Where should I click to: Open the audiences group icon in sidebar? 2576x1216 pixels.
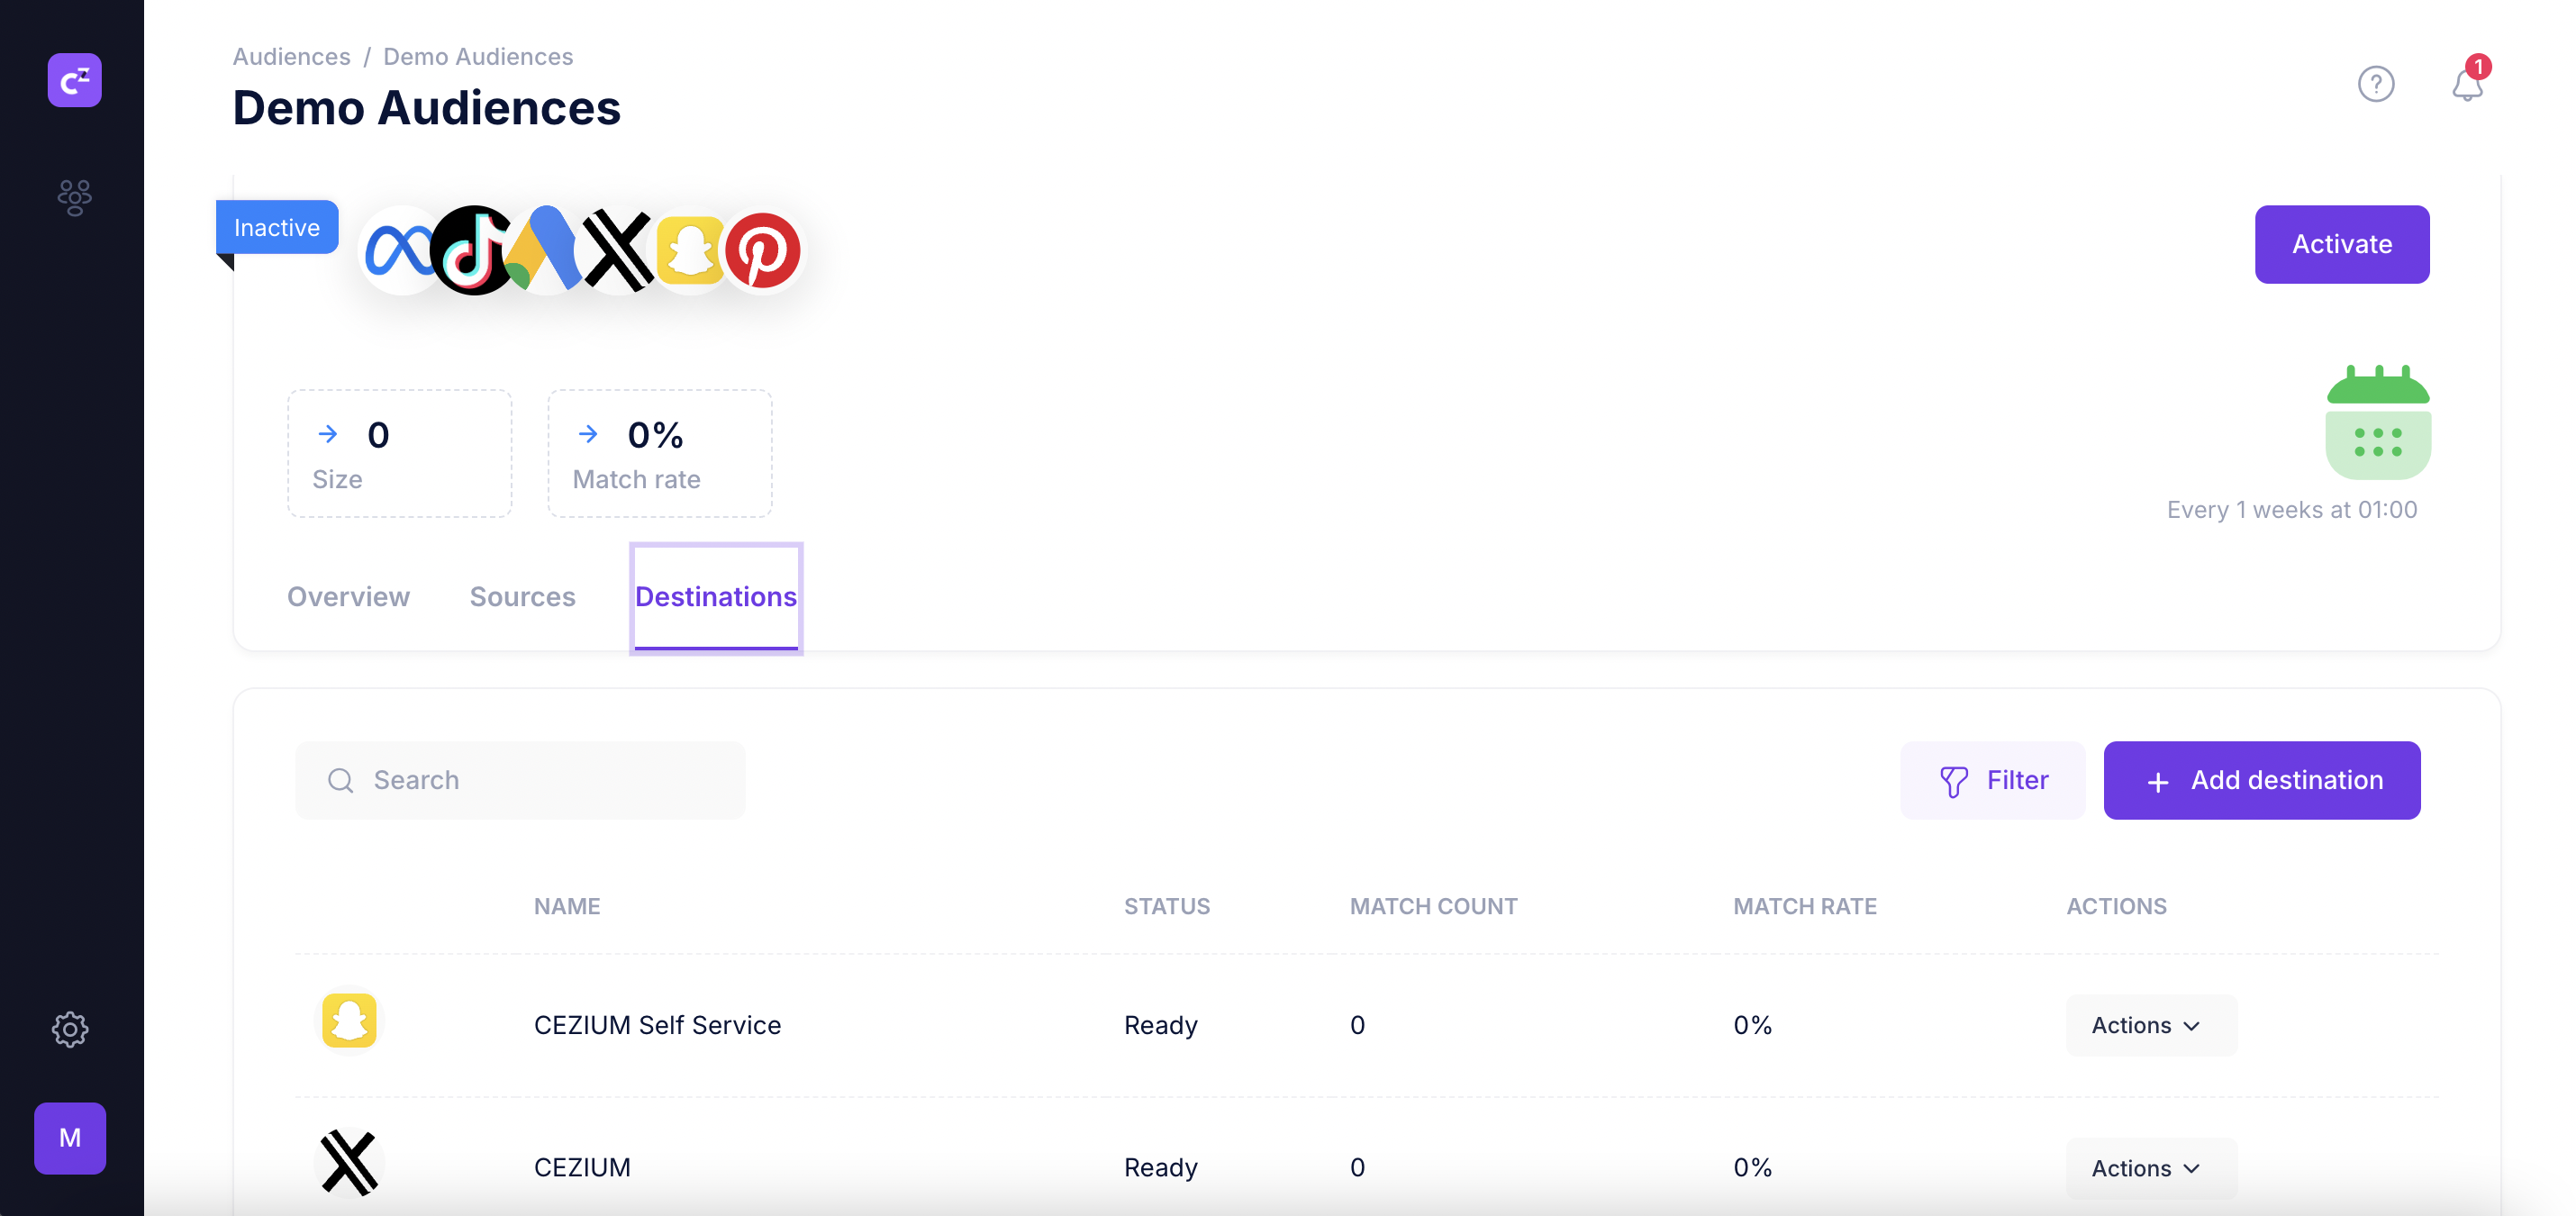[74, 197]
